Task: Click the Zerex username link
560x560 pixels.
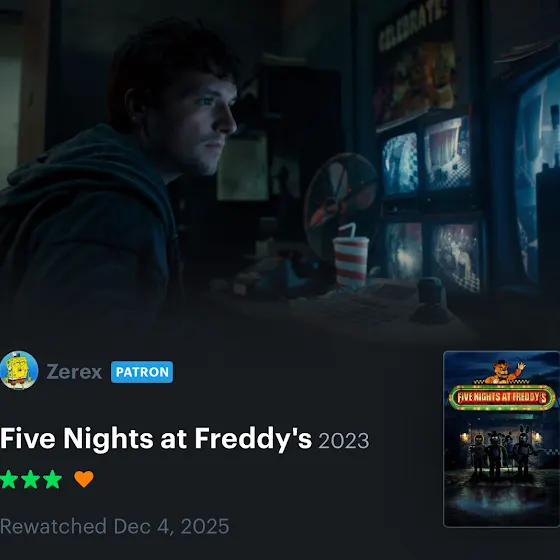Action: pos(74,372)
